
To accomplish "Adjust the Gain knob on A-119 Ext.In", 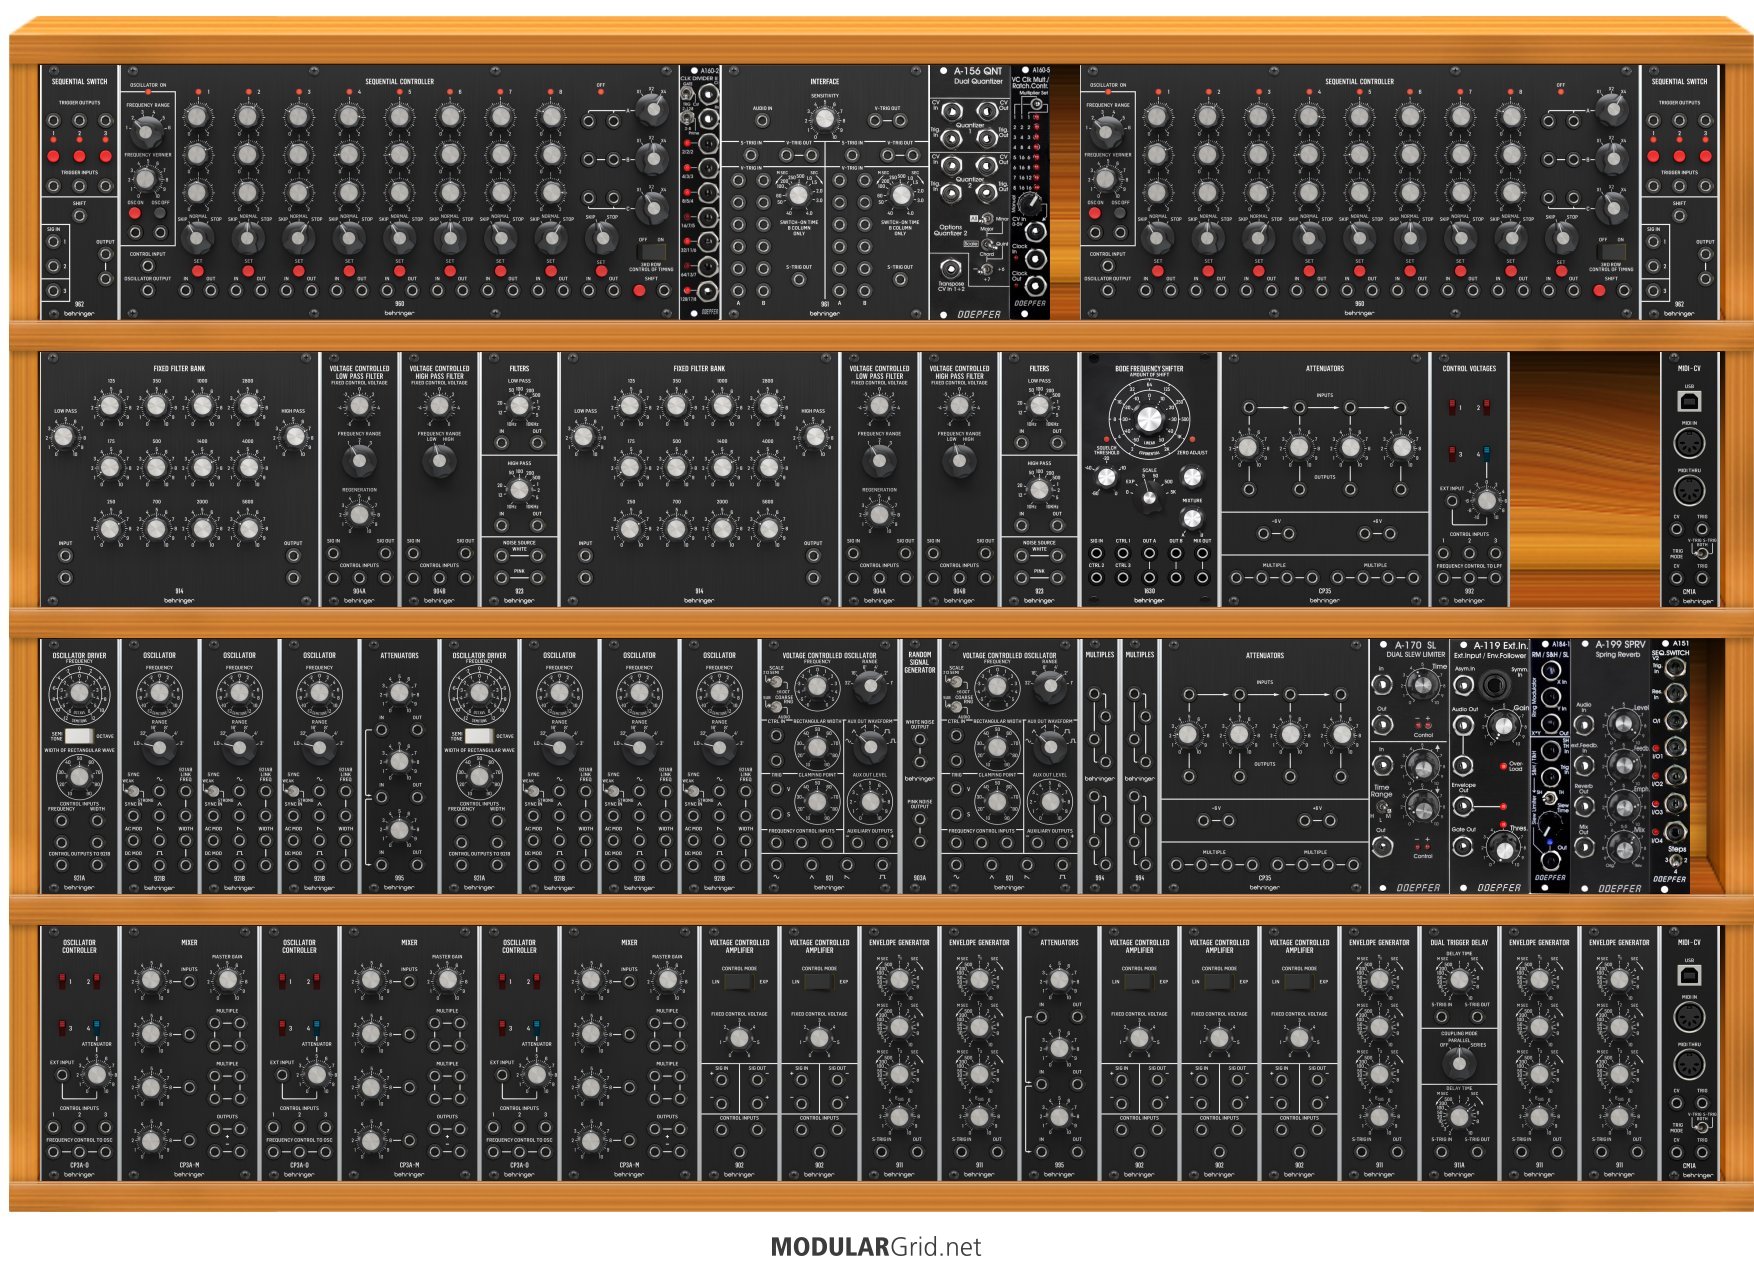I will click(x=1503, y=726).
